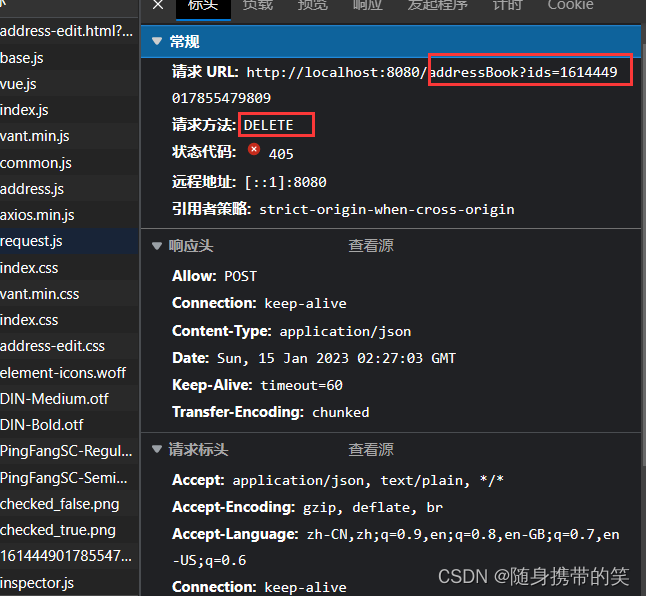This screenshot has height=596, width=646.
Task: Collapse the 响应头 section
Action: pos(157,246)
